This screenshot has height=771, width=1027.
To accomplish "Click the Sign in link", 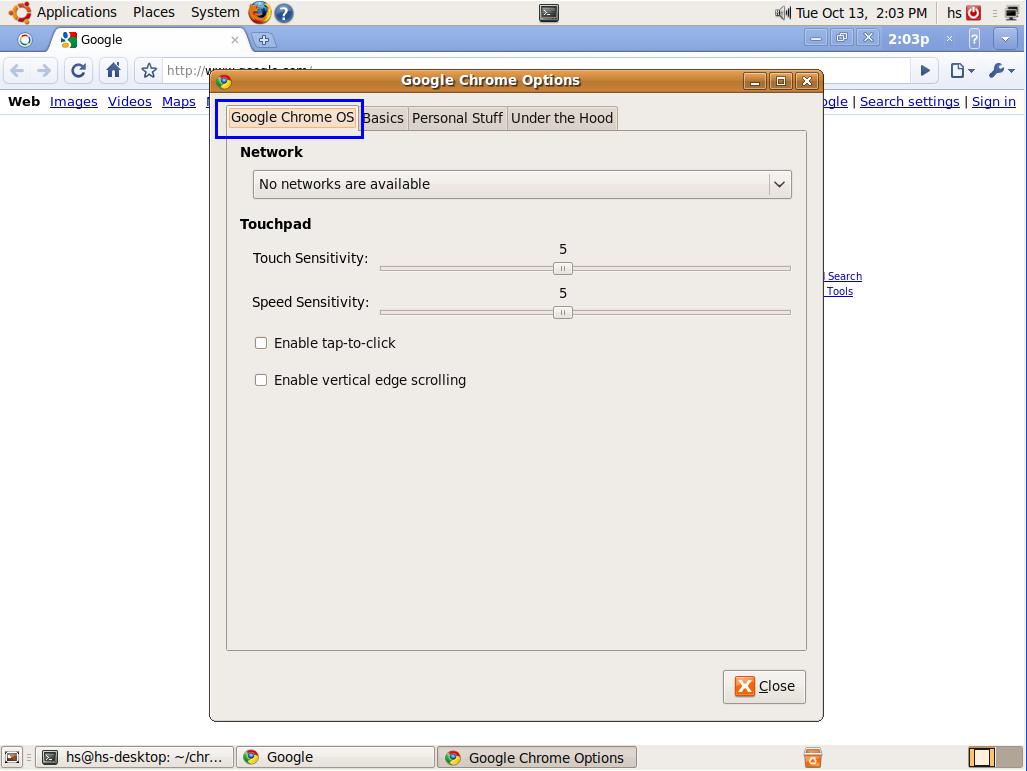I will point(994,102).
